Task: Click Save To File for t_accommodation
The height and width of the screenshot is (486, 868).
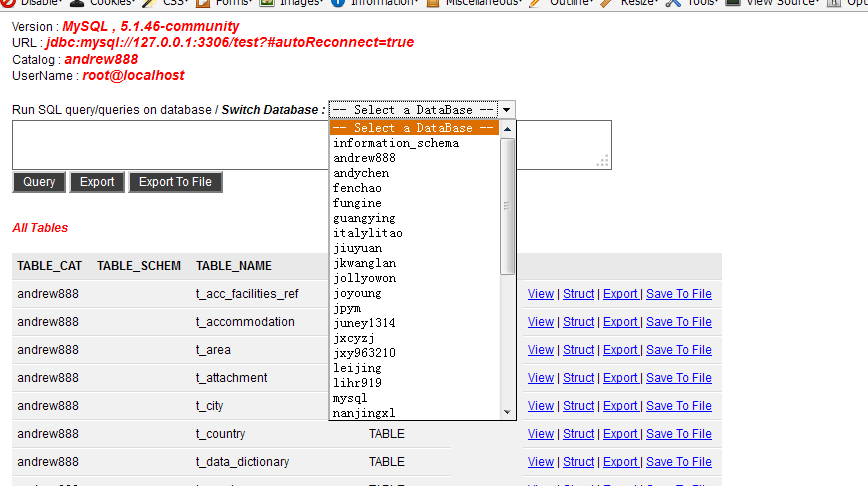Action: [679, 322]
